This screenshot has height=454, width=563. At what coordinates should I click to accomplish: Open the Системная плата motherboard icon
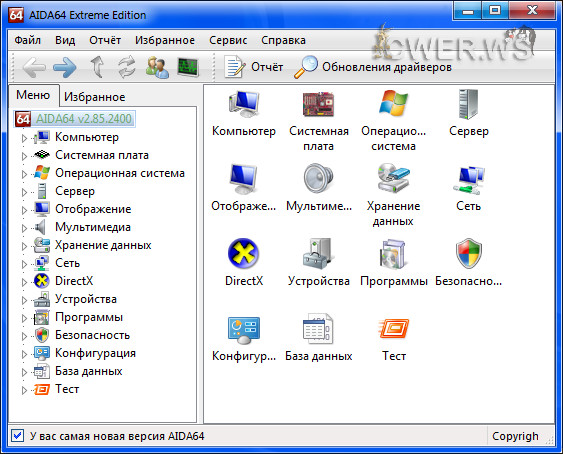point(319,105)
